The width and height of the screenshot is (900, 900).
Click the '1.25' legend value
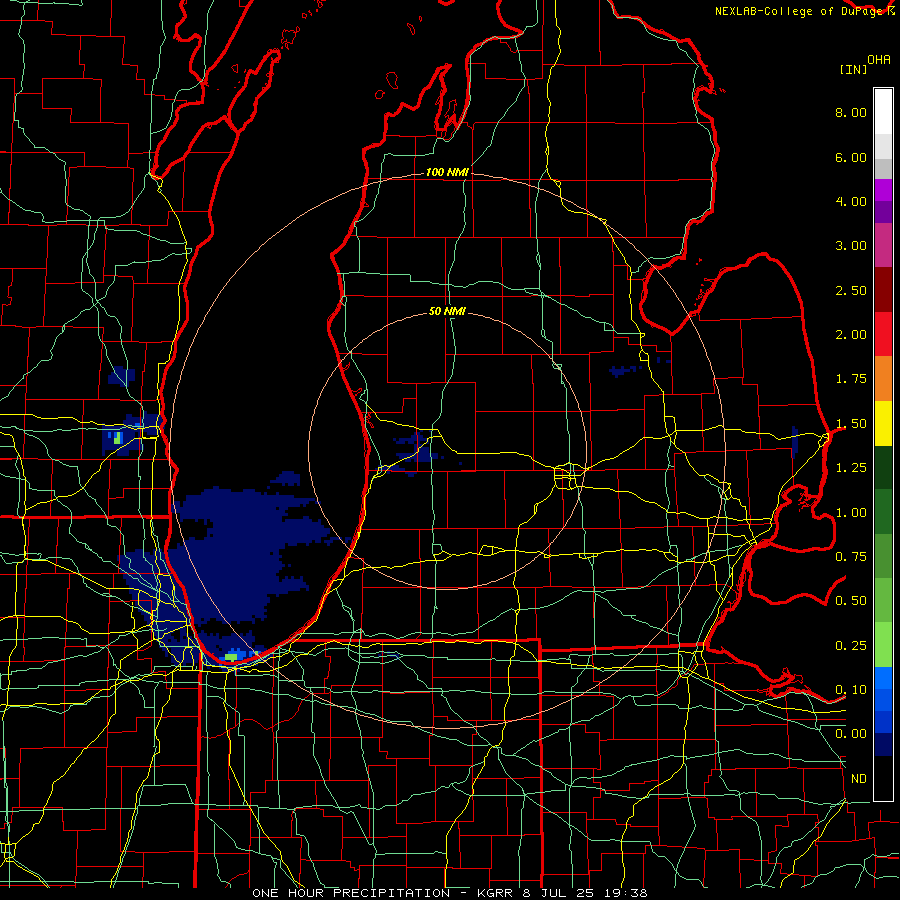(851, 468)
